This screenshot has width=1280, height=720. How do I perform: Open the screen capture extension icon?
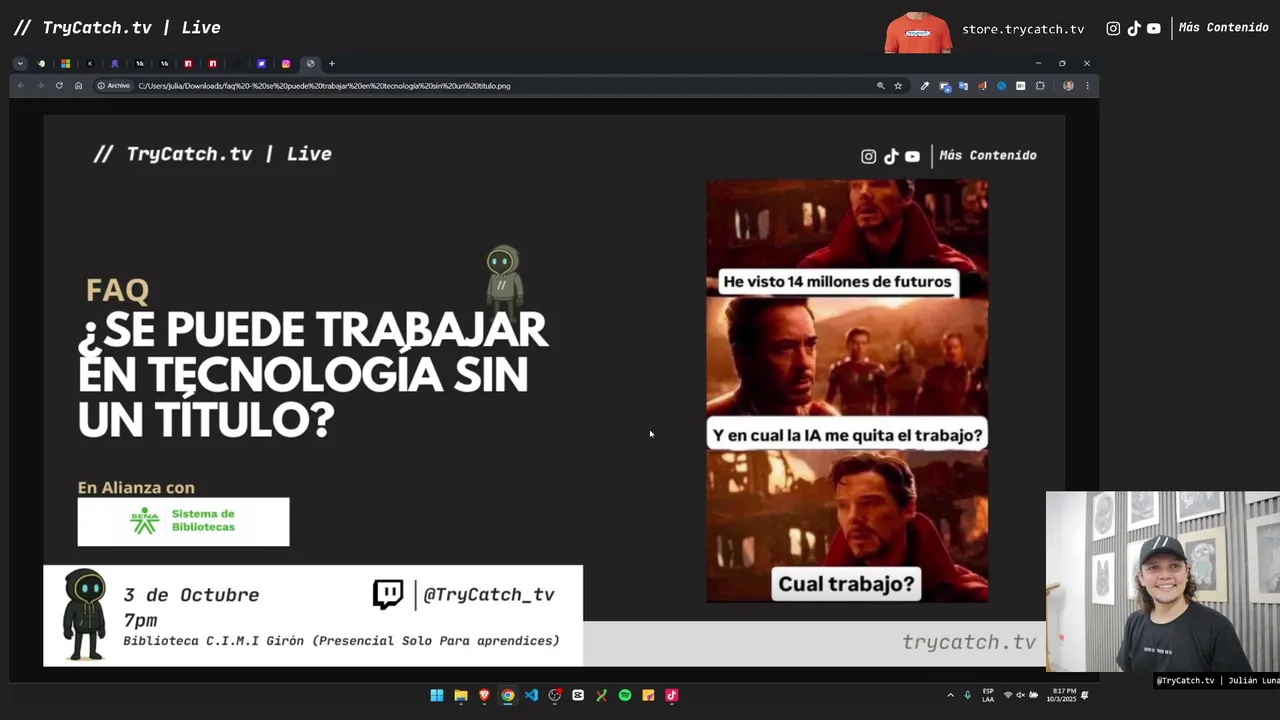(944, 87)
